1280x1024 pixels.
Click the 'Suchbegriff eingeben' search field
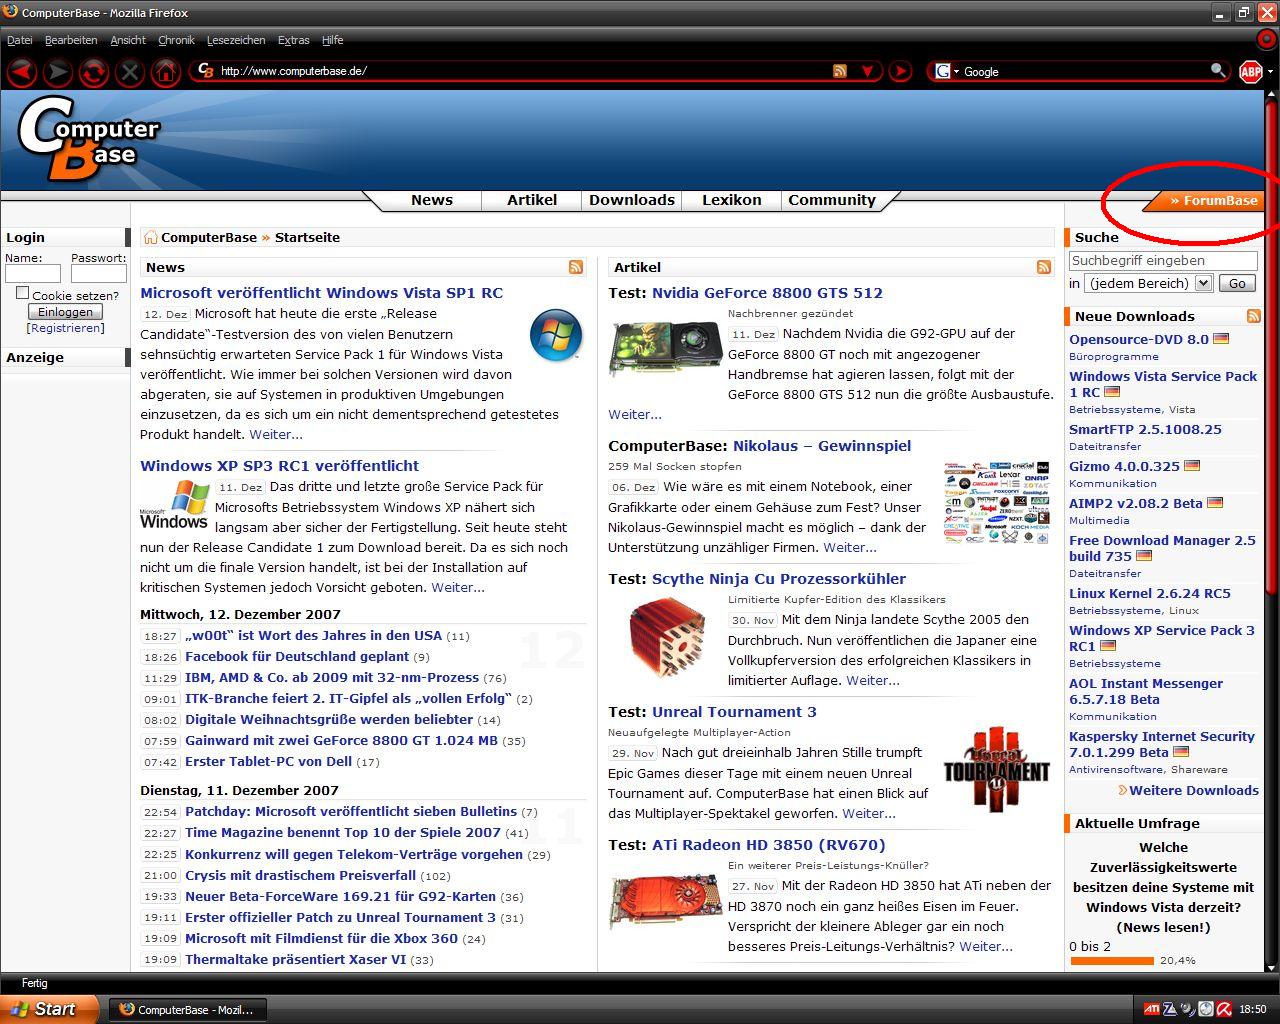[x=1163, y=260]
